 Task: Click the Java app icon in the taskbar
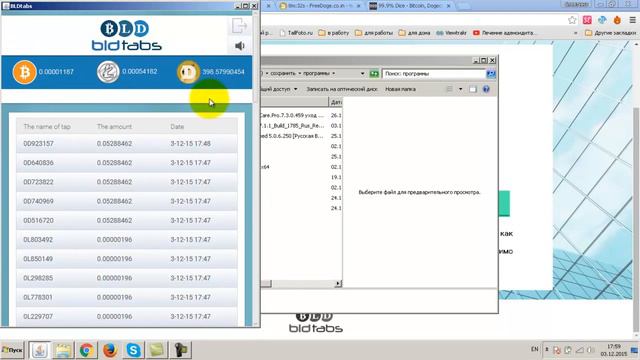[x=40, y=350]
